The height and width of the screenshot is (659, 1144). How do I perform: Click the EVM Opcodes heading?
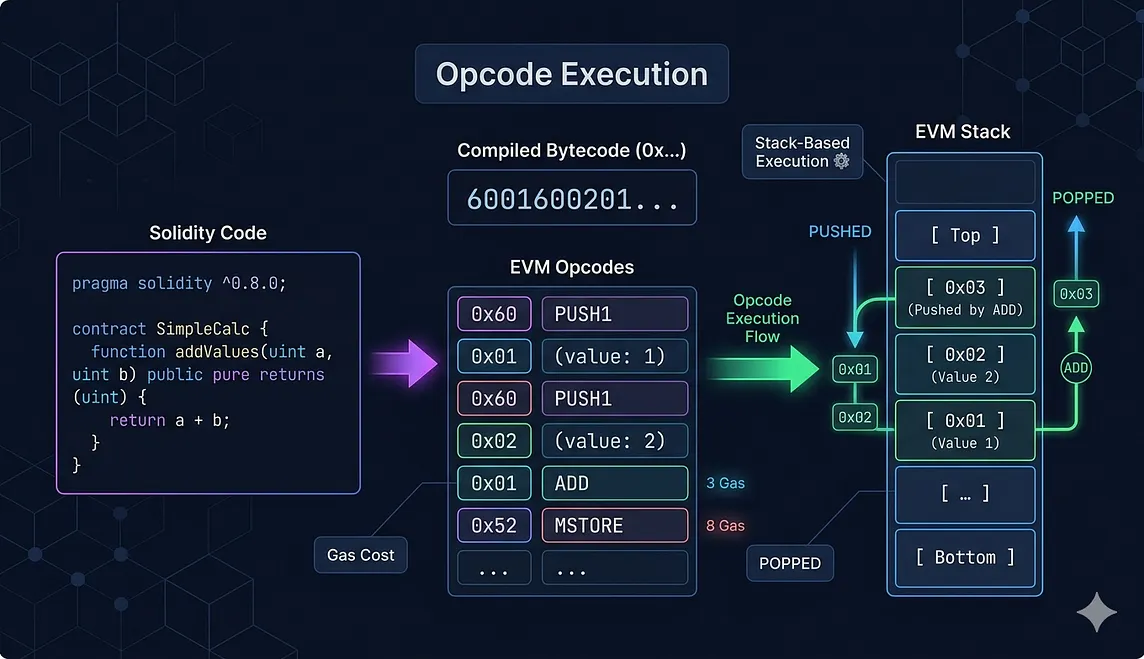point(571,267)
